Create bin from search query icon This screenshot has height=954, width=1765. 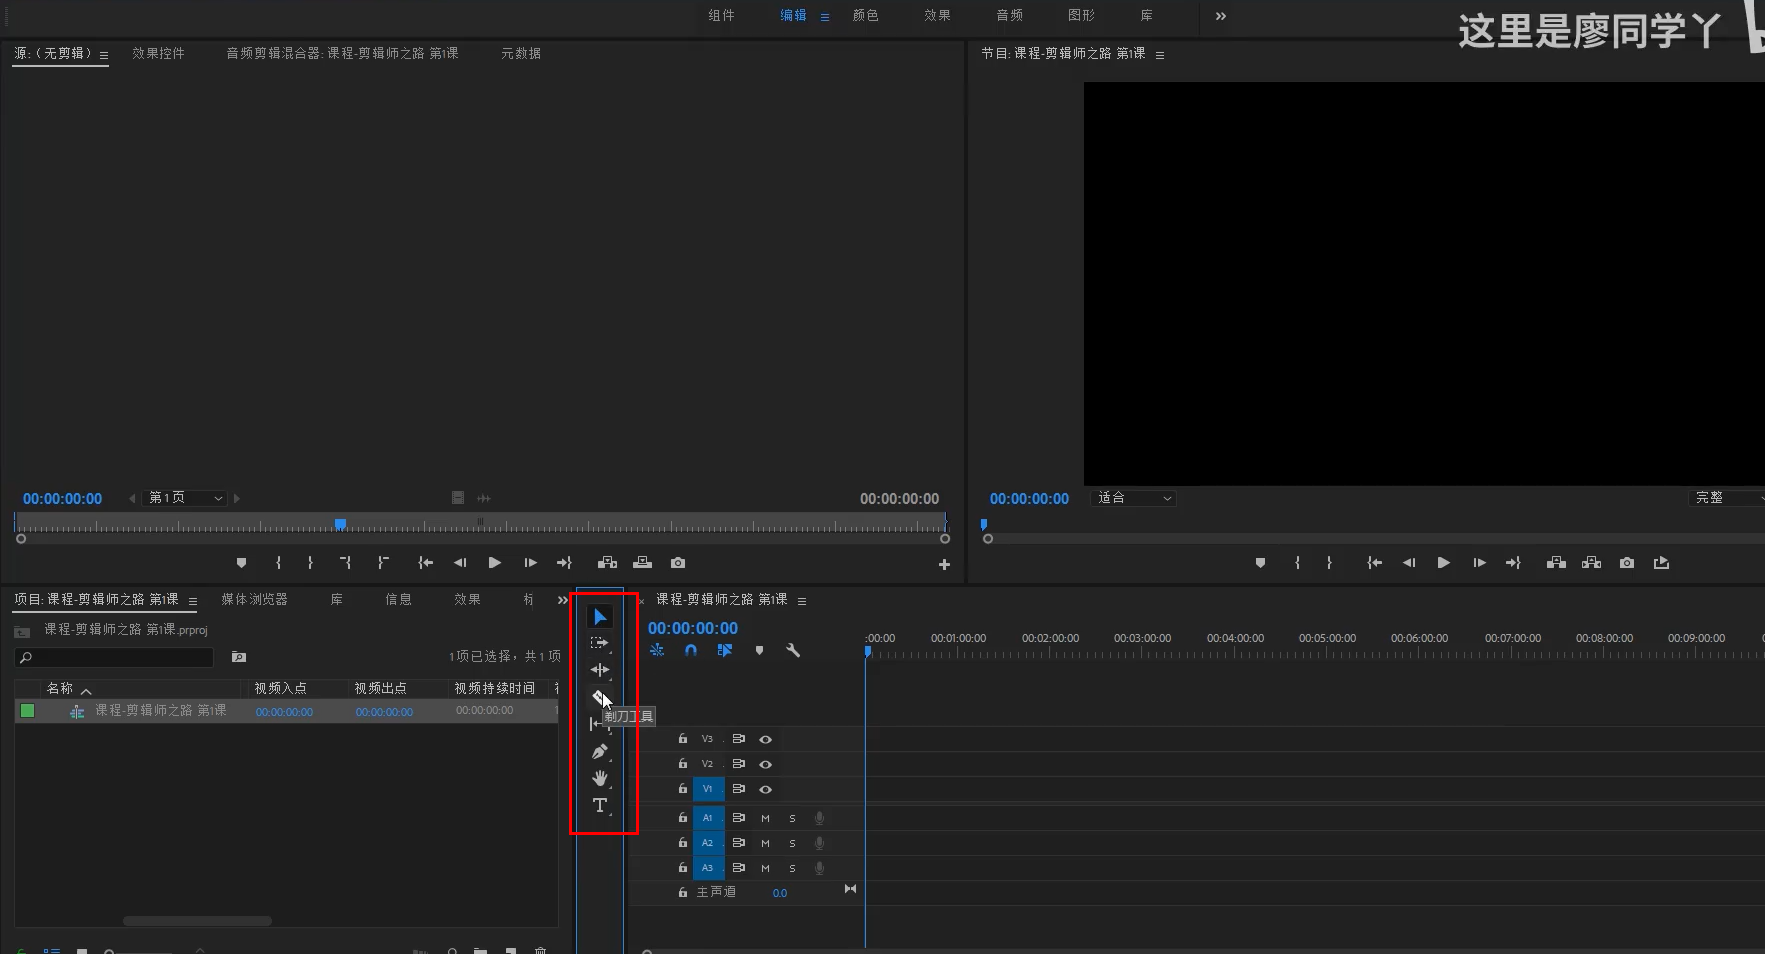[x=239, y=657]
